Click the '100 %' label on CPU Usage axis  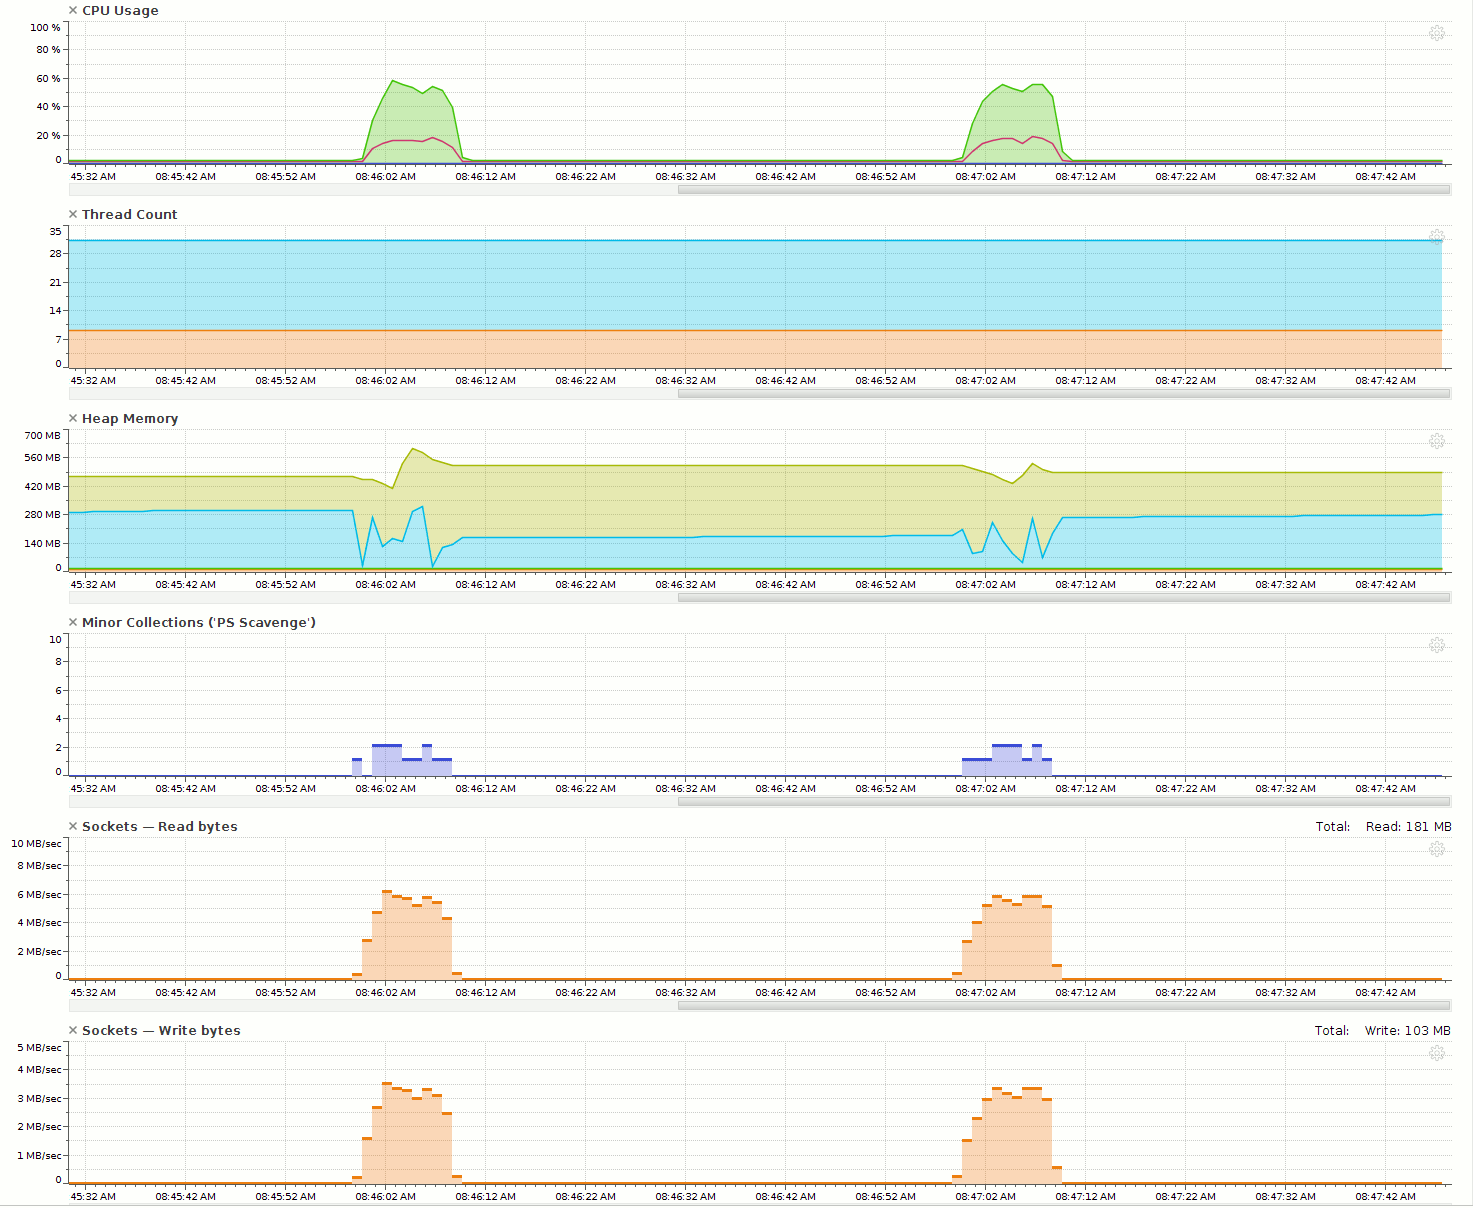click(x=45, y=27)
